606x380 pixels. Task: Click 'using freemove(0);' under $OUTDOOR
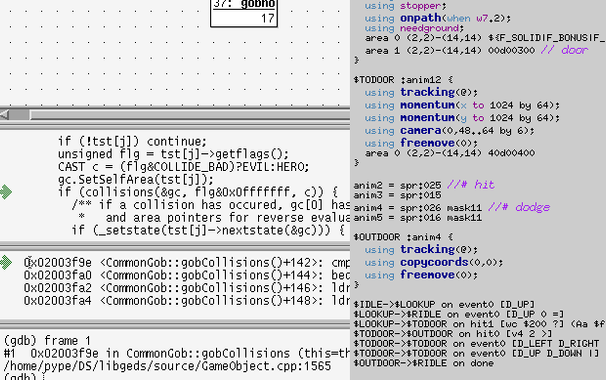coord(421,275)
